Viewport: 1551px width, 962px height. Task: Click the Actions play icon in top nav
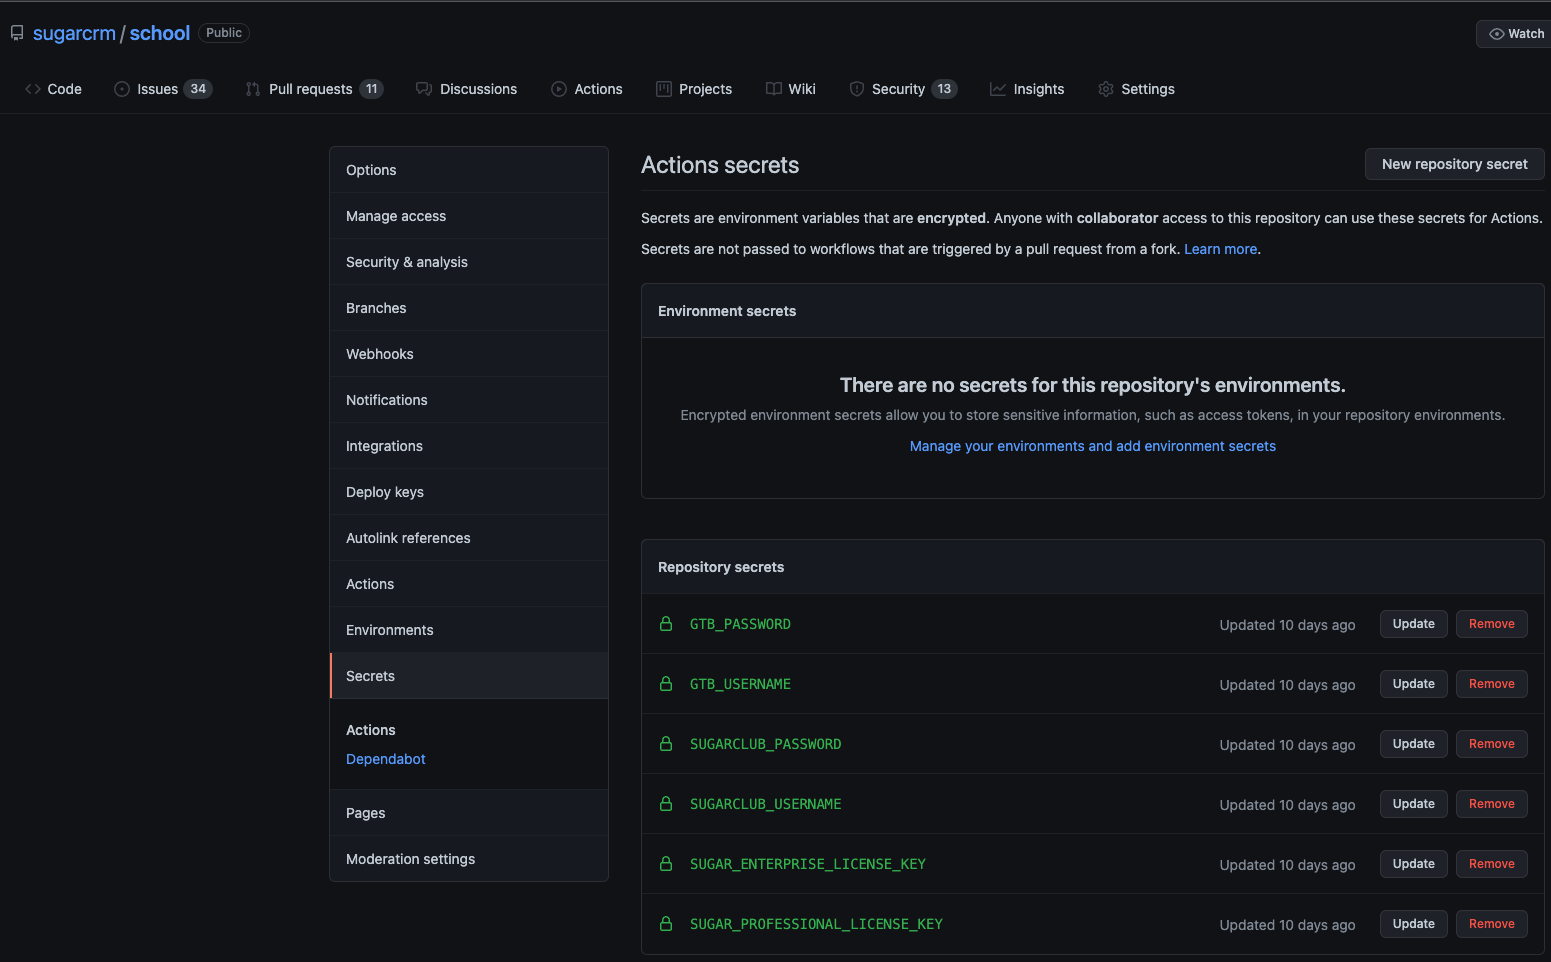(x=559, y=89)
